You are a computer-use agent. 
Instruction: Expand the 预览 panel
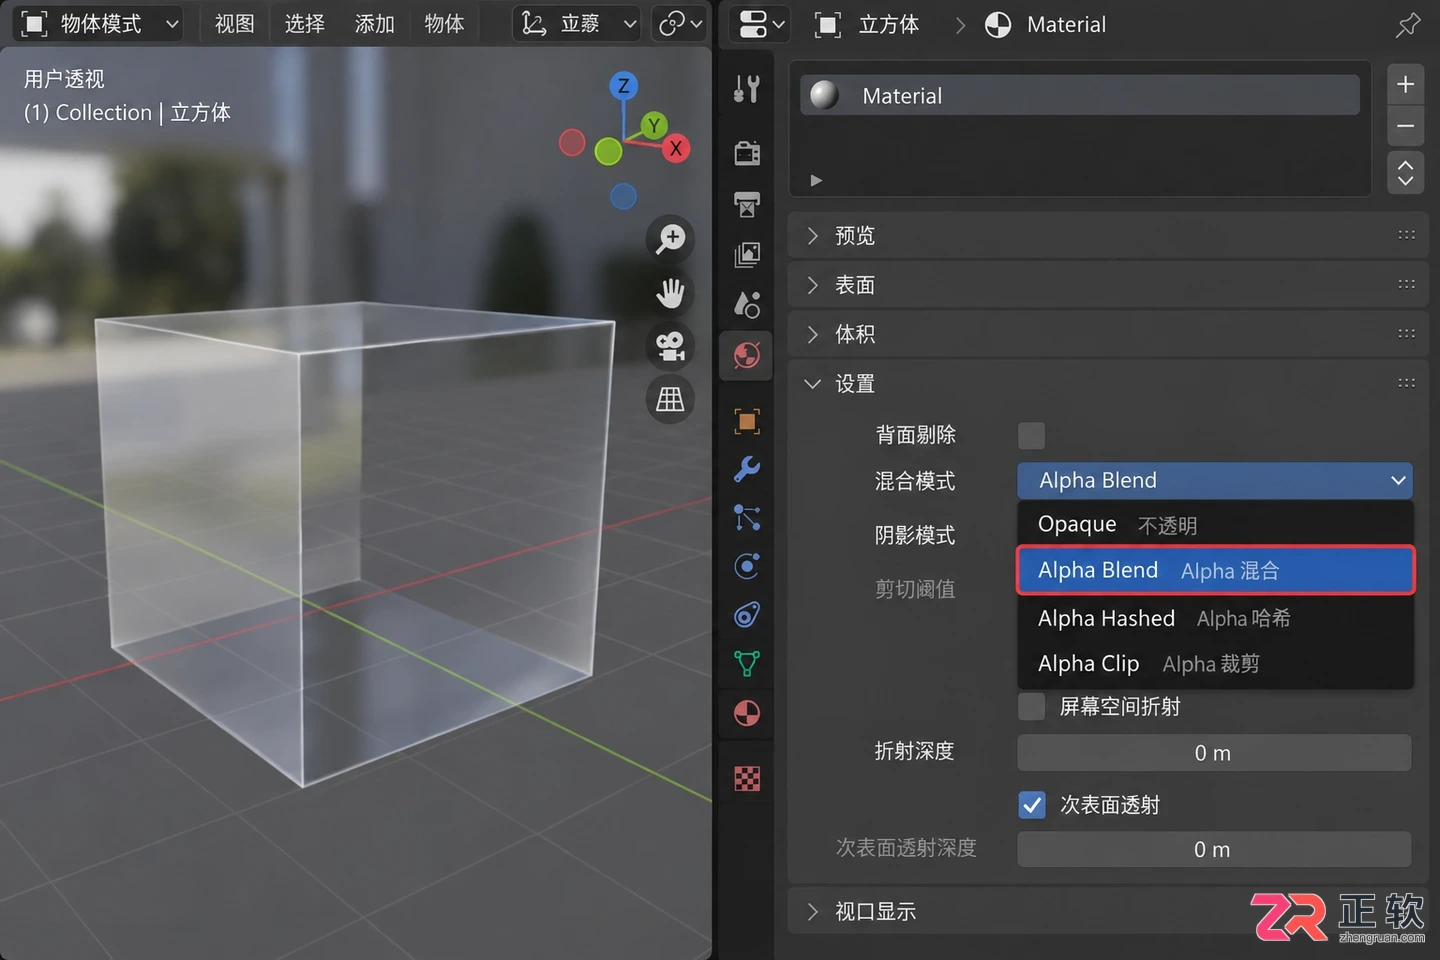pyautogui.click(x=1108, y=236)
